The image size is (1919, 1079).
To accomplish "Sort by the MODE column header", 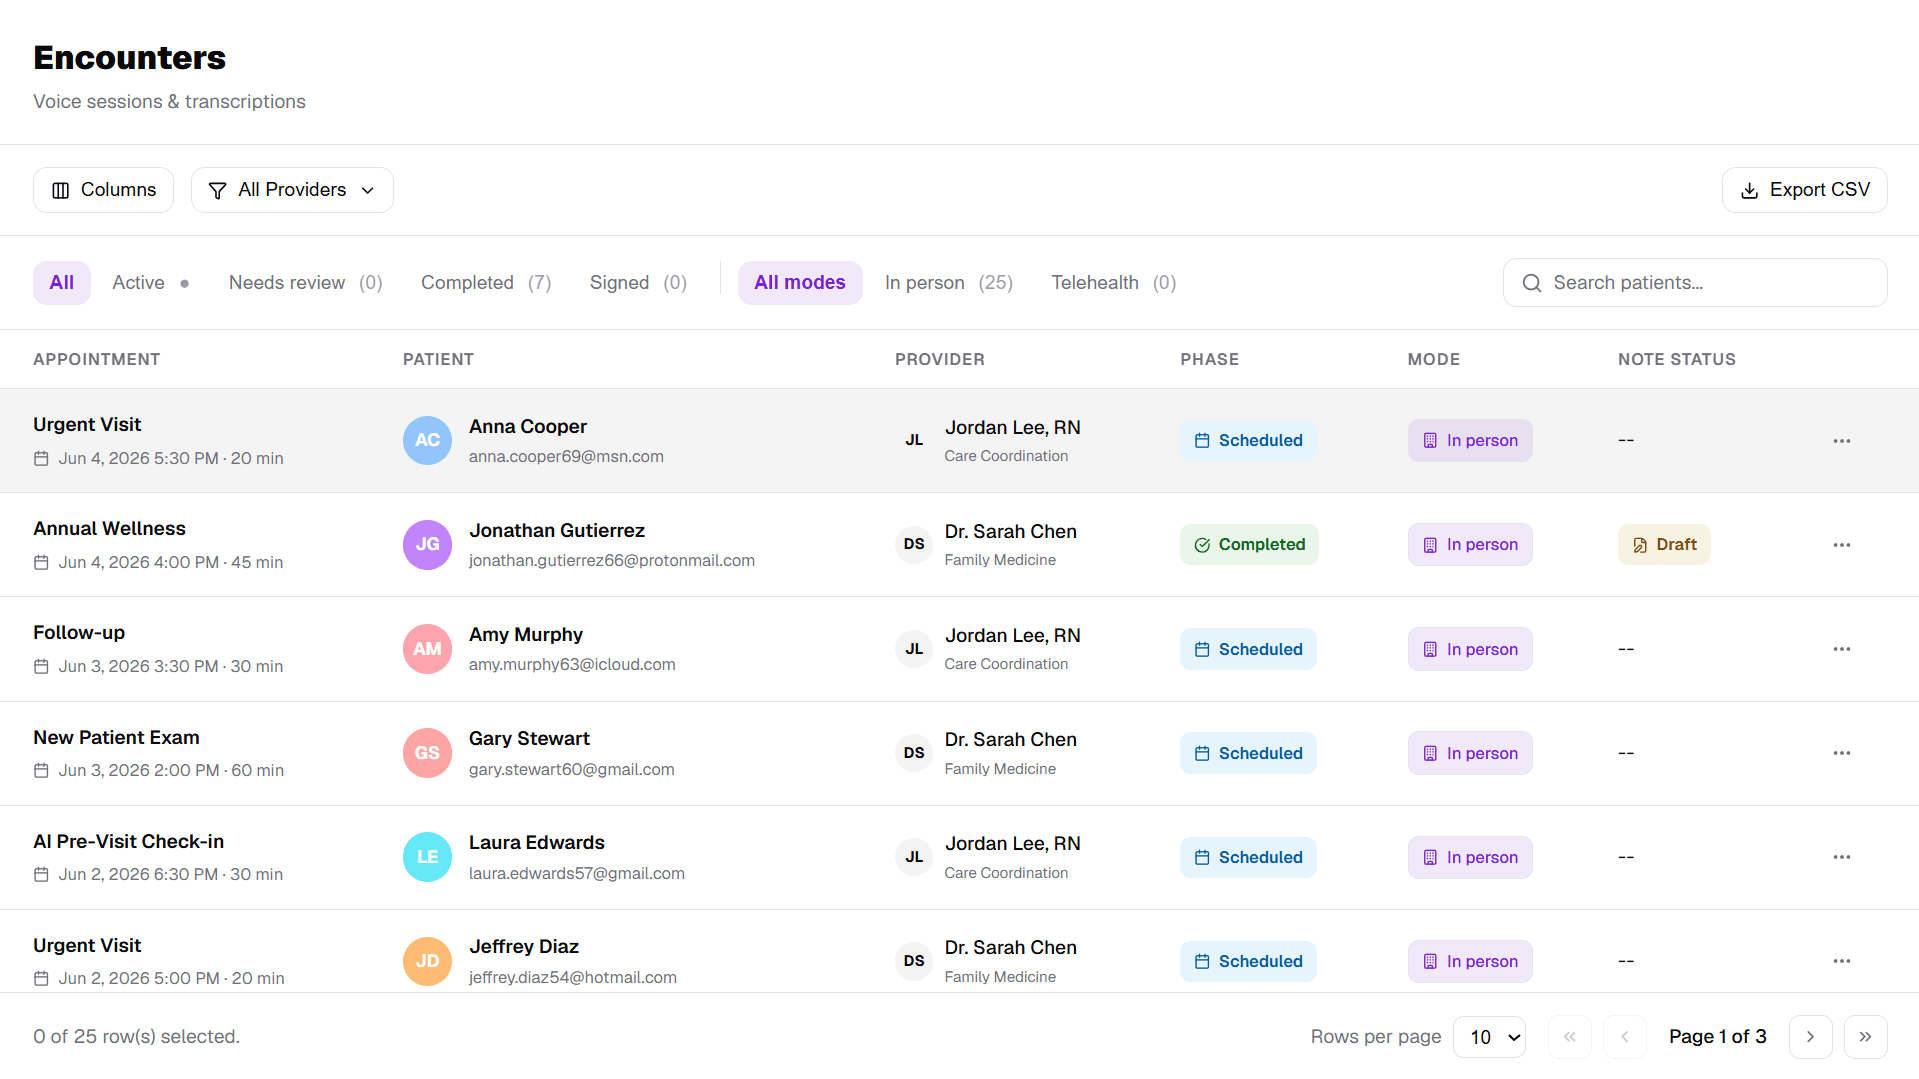I will coord(1433,360).
